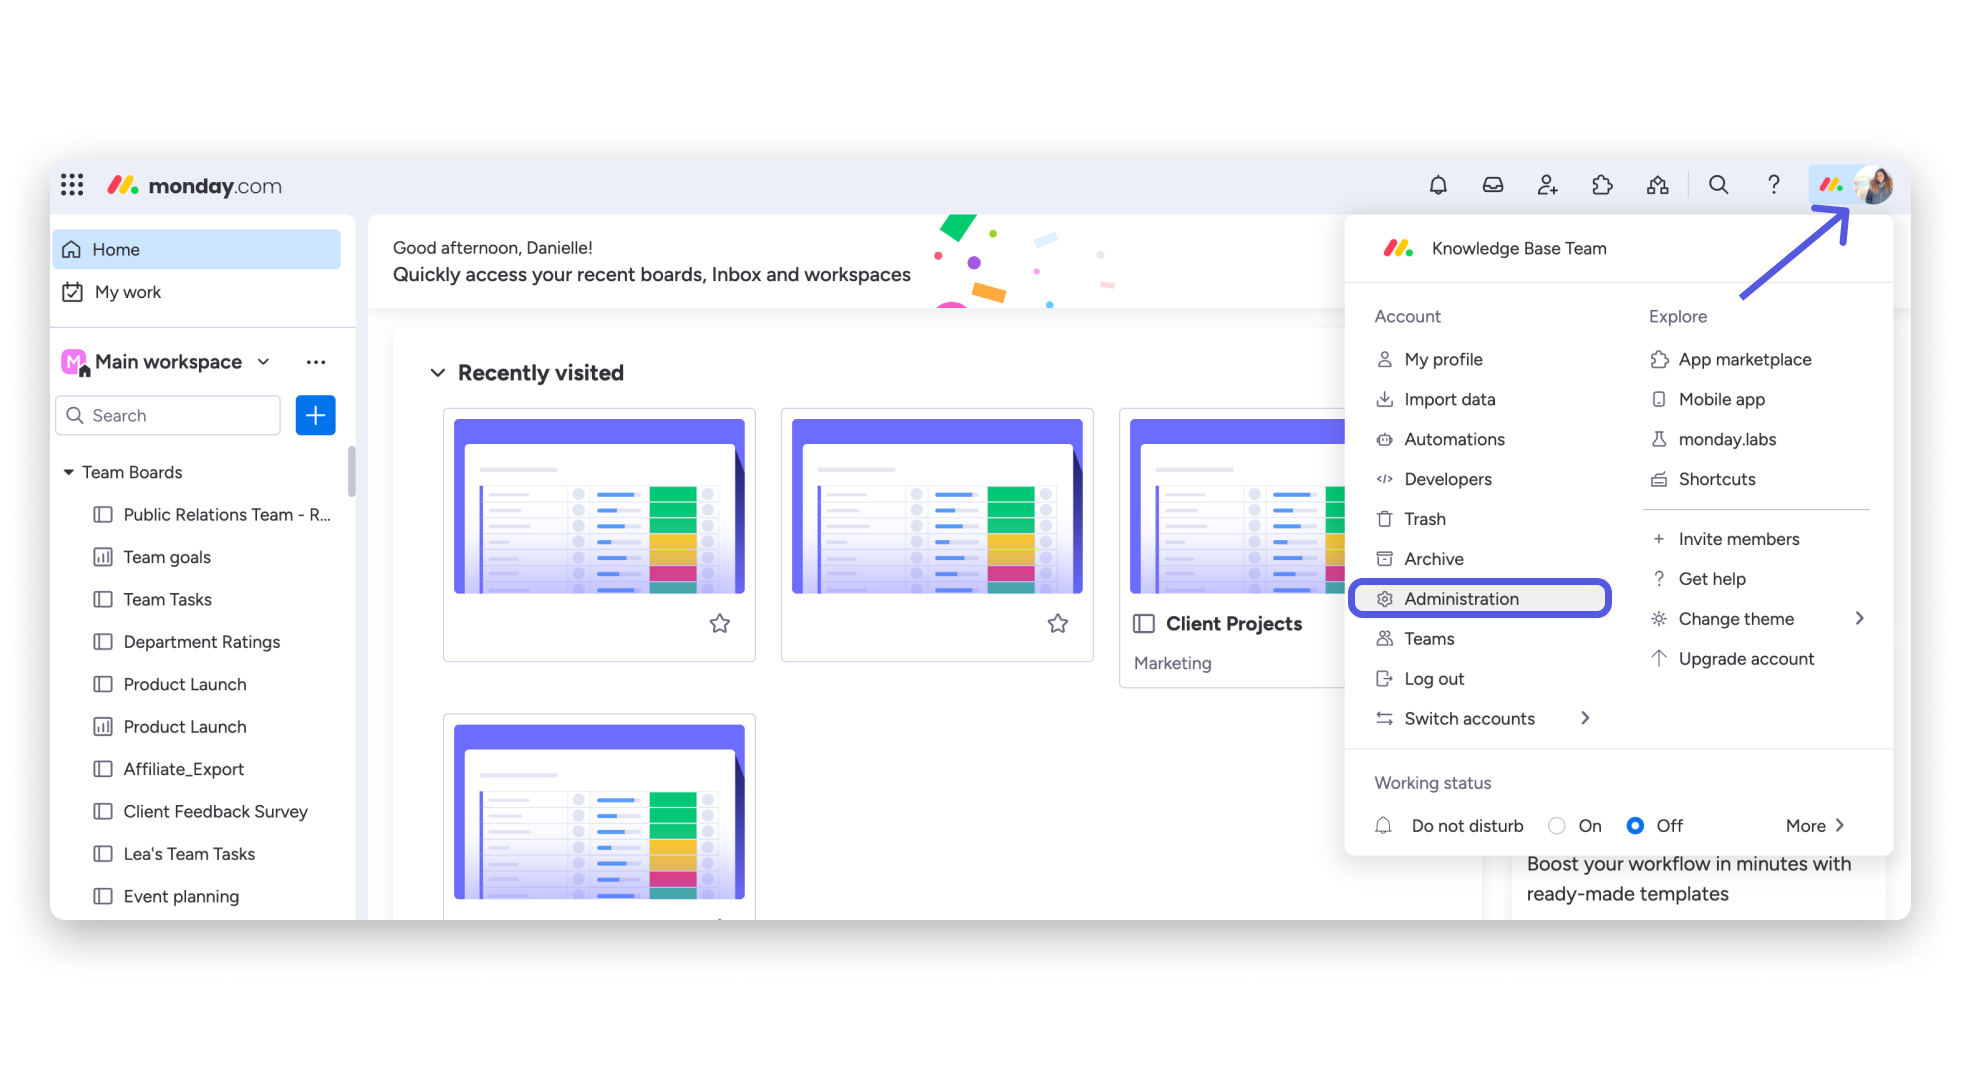Keep Do not disturb Off
Image resolution: width=1961 pixels, height=1080 pixels.
point(1635,825)
